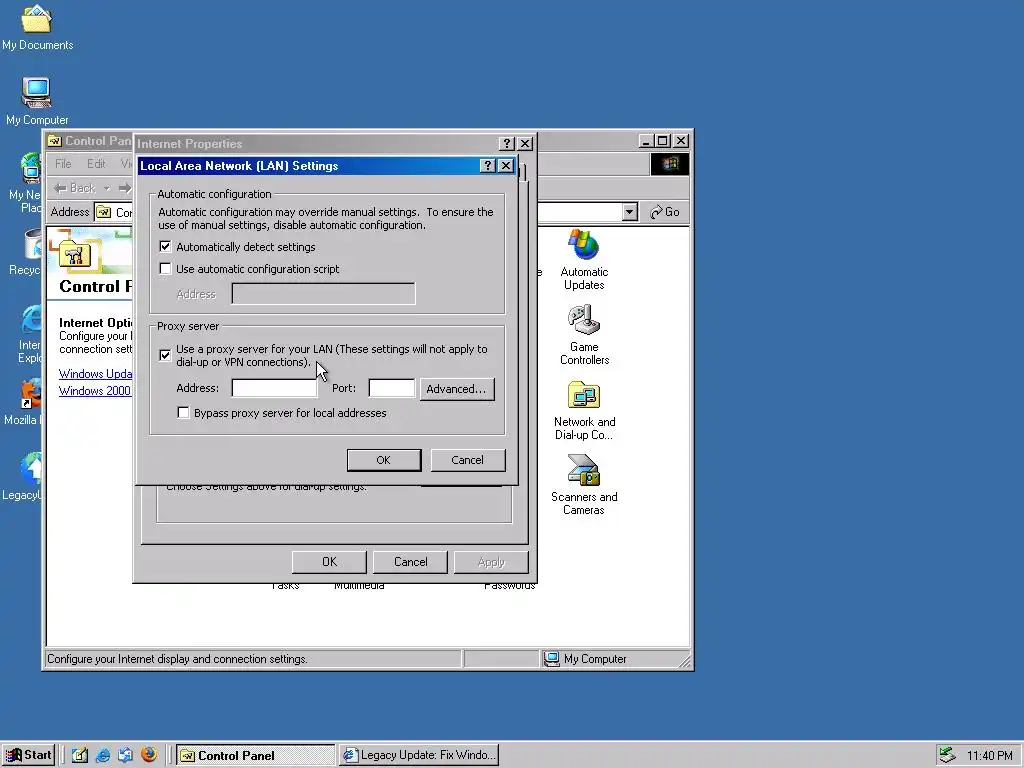Click Cancel in Internet Properties dialog
This screenshot has width=1024, height=768.
point(410,562)
